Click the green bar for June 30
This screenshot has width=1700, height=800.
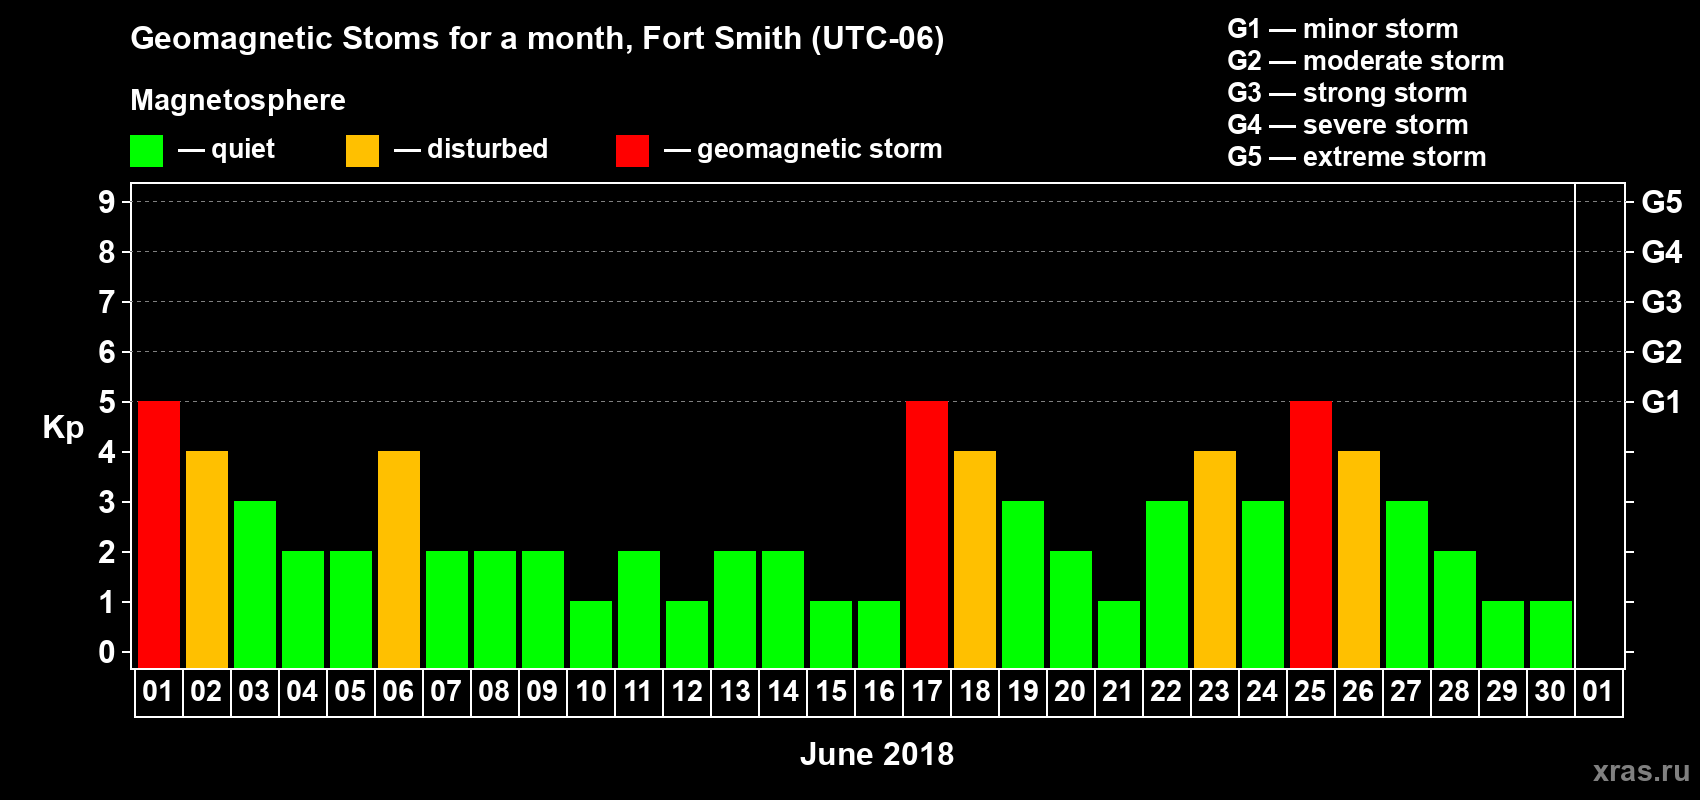coord(1551,634)
